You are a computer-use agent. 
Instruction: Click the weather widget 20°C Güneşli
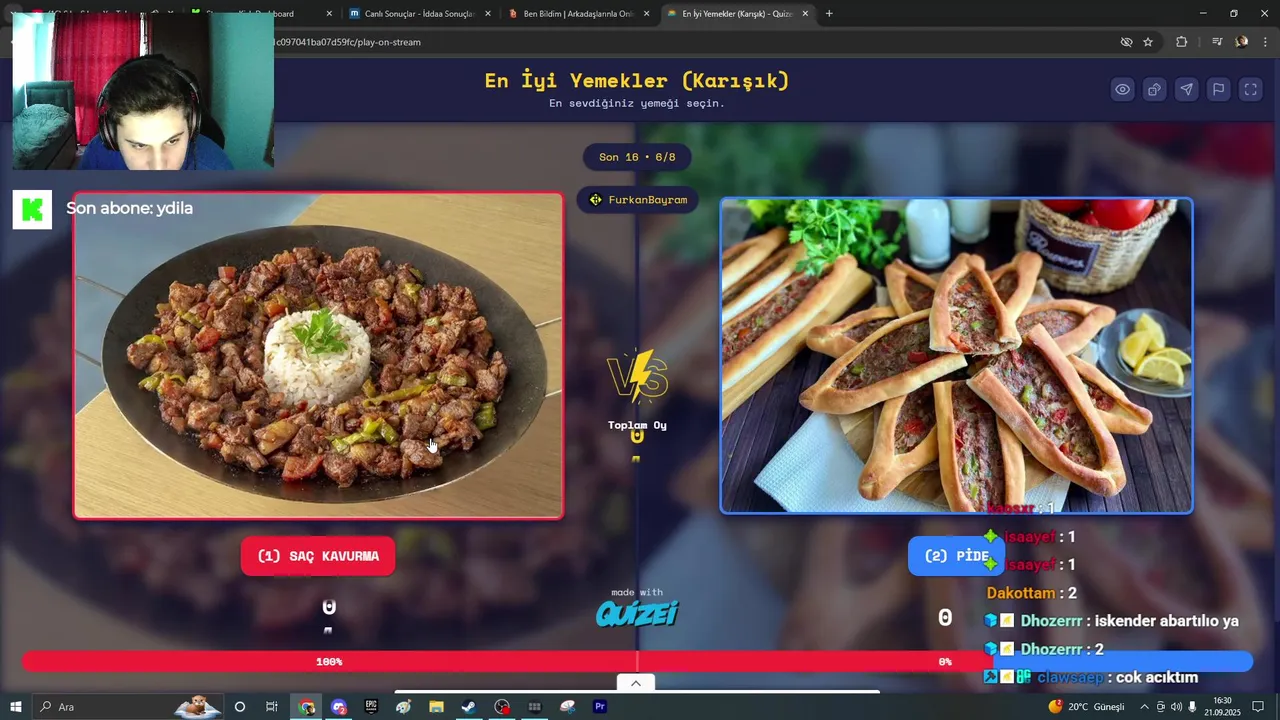[1086, 707]
